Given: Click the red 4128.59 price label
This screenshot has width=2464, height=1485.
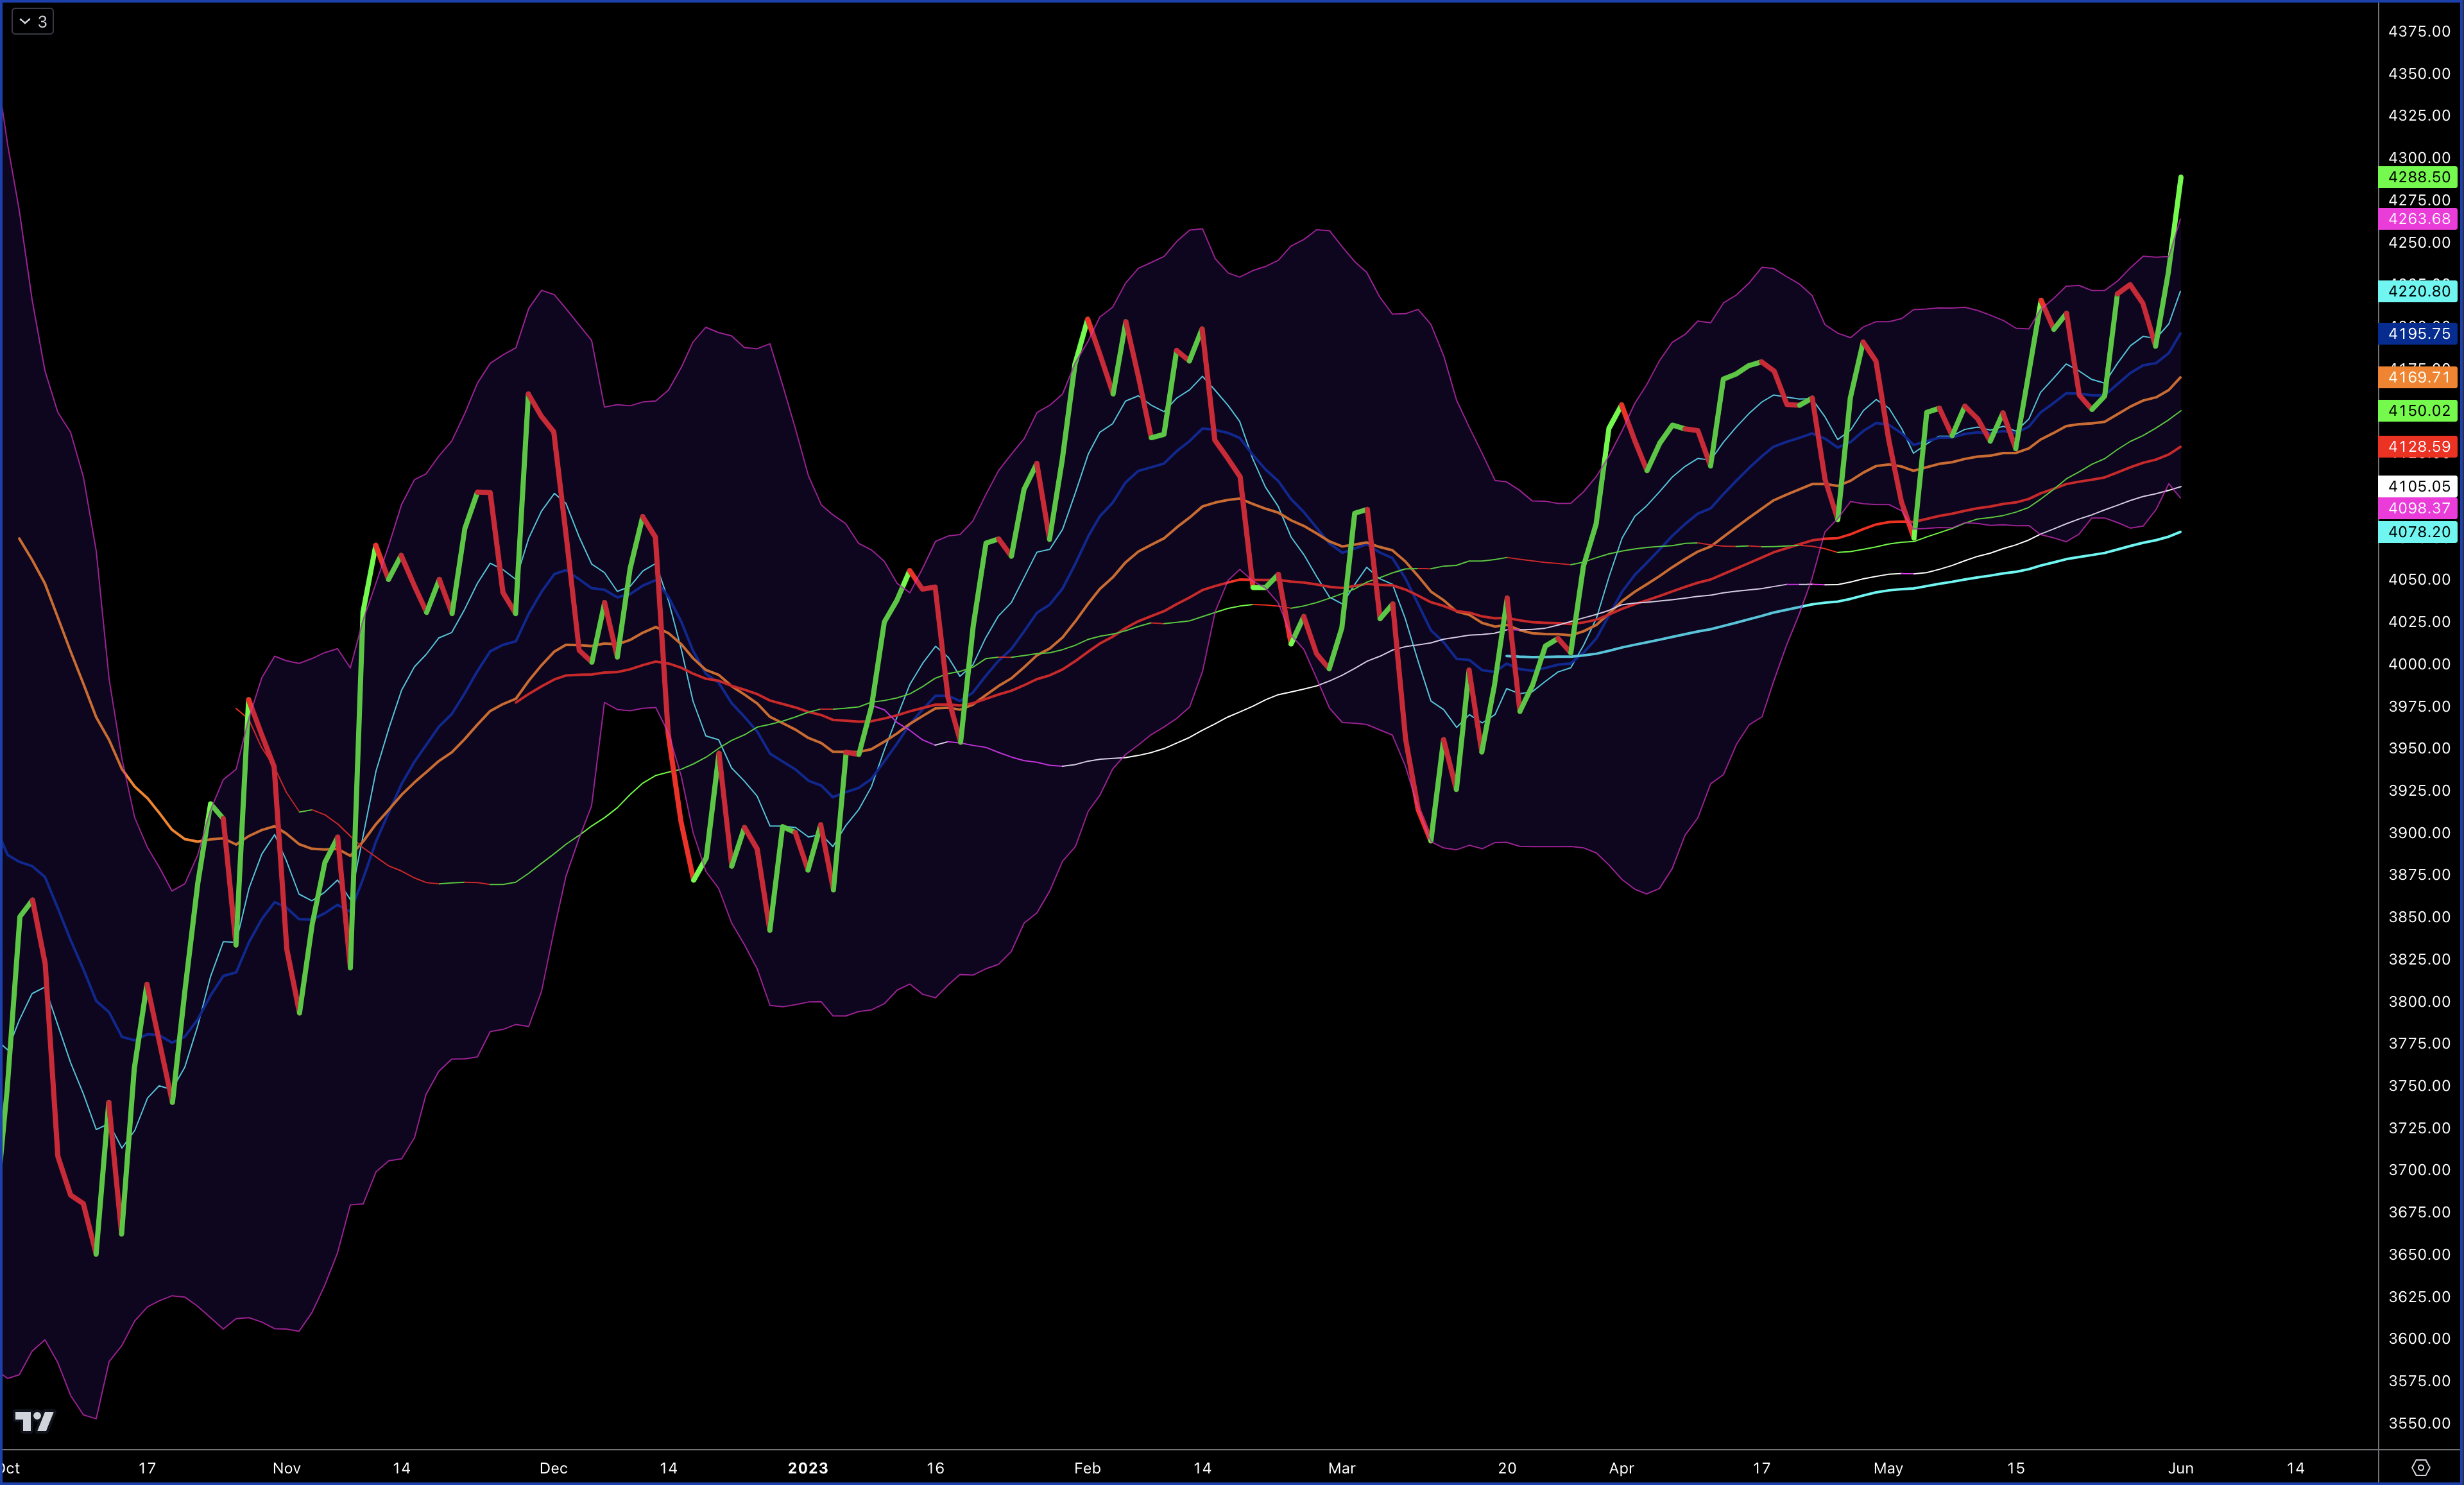Looking at the screenshot, I should (x=2418, y=447).
